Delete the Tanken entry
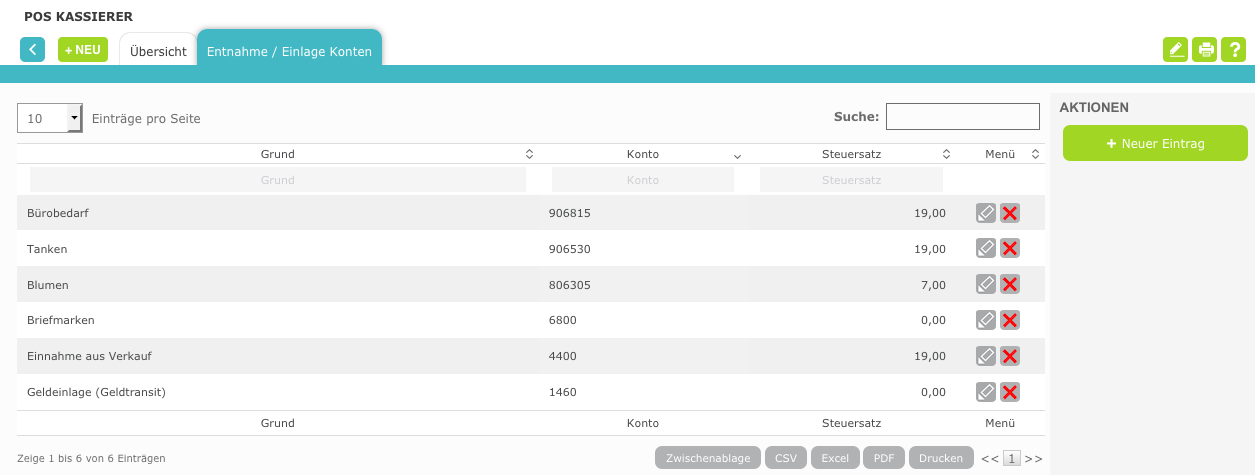The height and width of the screenshot is (475, 1255). pos(1010,249)
